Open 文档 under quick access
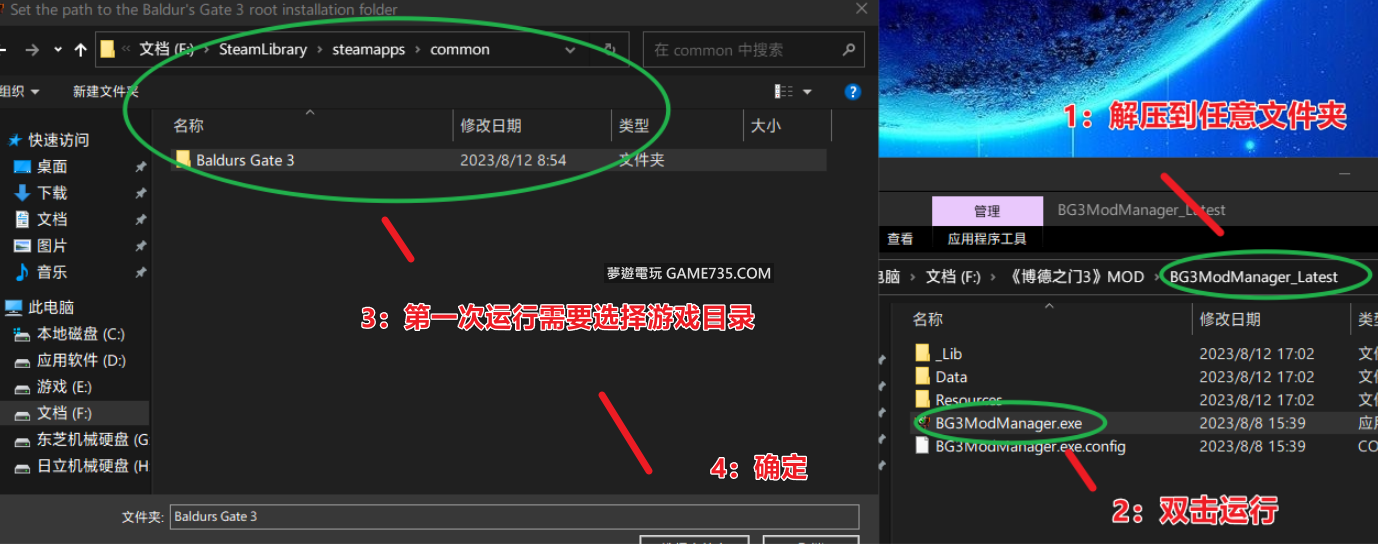Image resolution: width=1378 pixels, height=546 pixels. [x=52, y=219]
